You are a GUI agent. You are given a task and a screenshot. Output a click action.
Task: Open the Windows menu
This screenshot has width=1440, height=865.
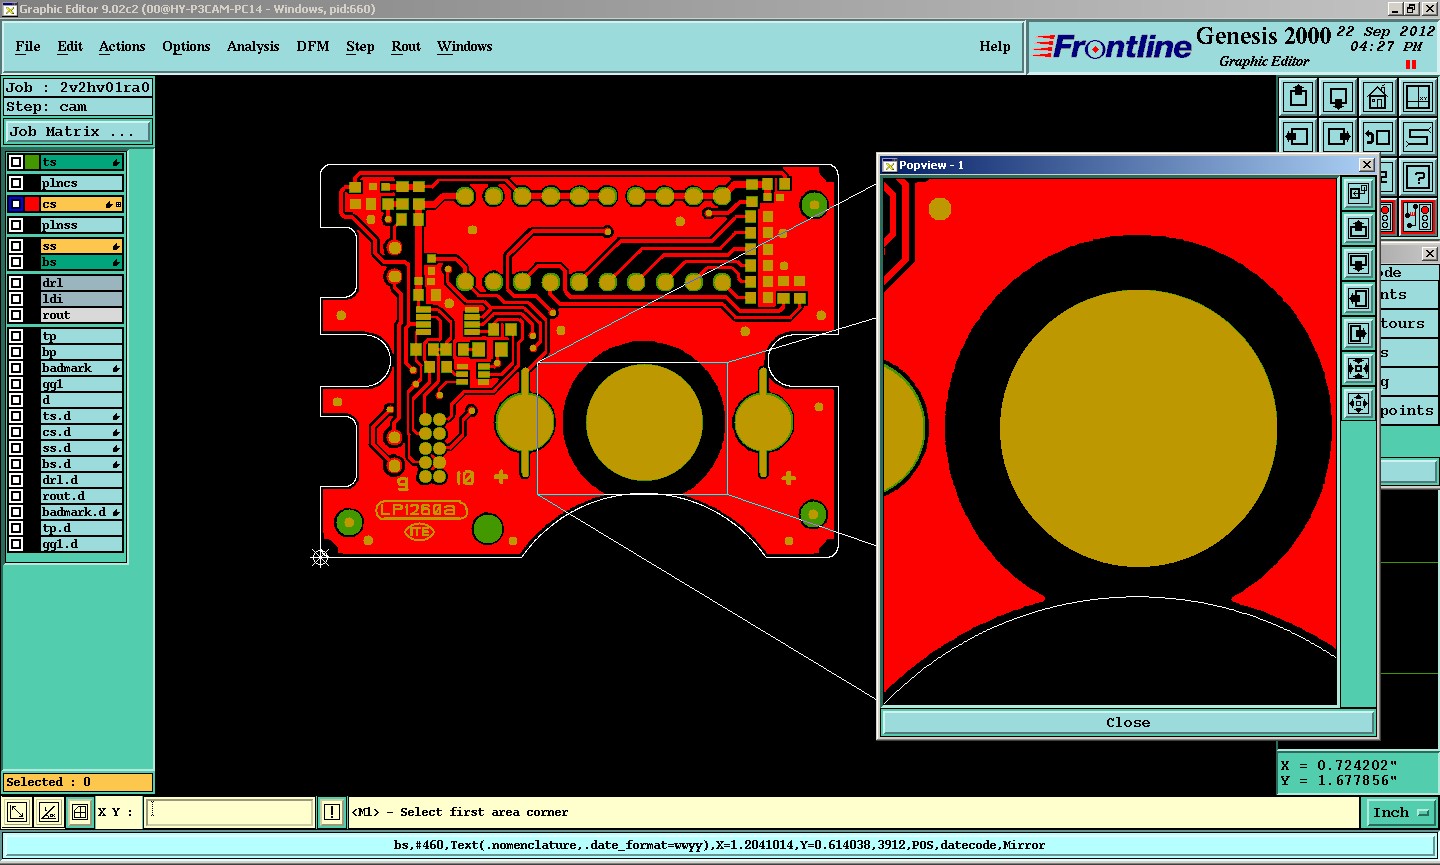[x=464, y=46]
